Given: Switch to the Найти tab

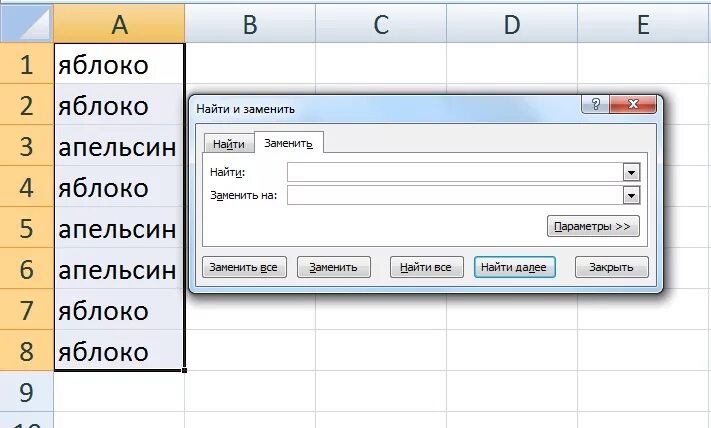Looking at the screenshot, I should [x=229, y=144].
